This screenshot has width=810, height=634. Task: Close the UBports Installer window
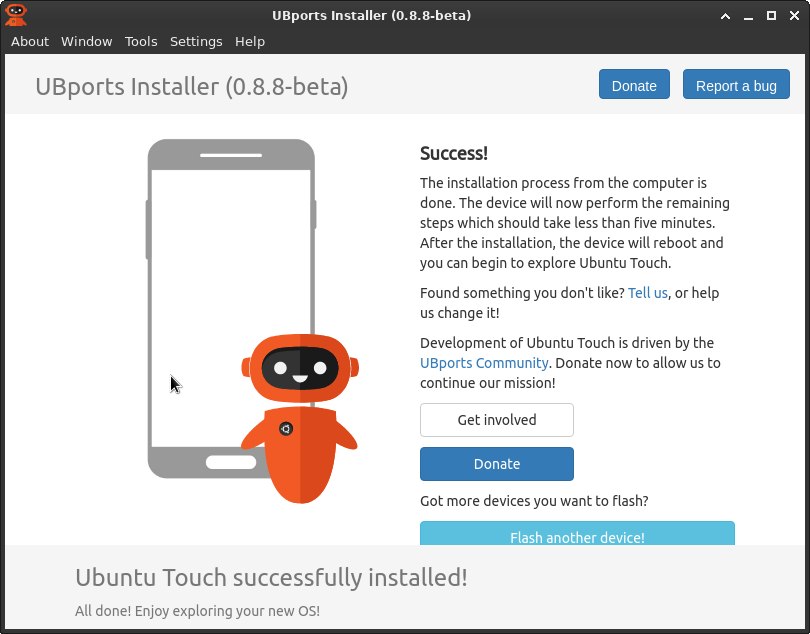795,16
